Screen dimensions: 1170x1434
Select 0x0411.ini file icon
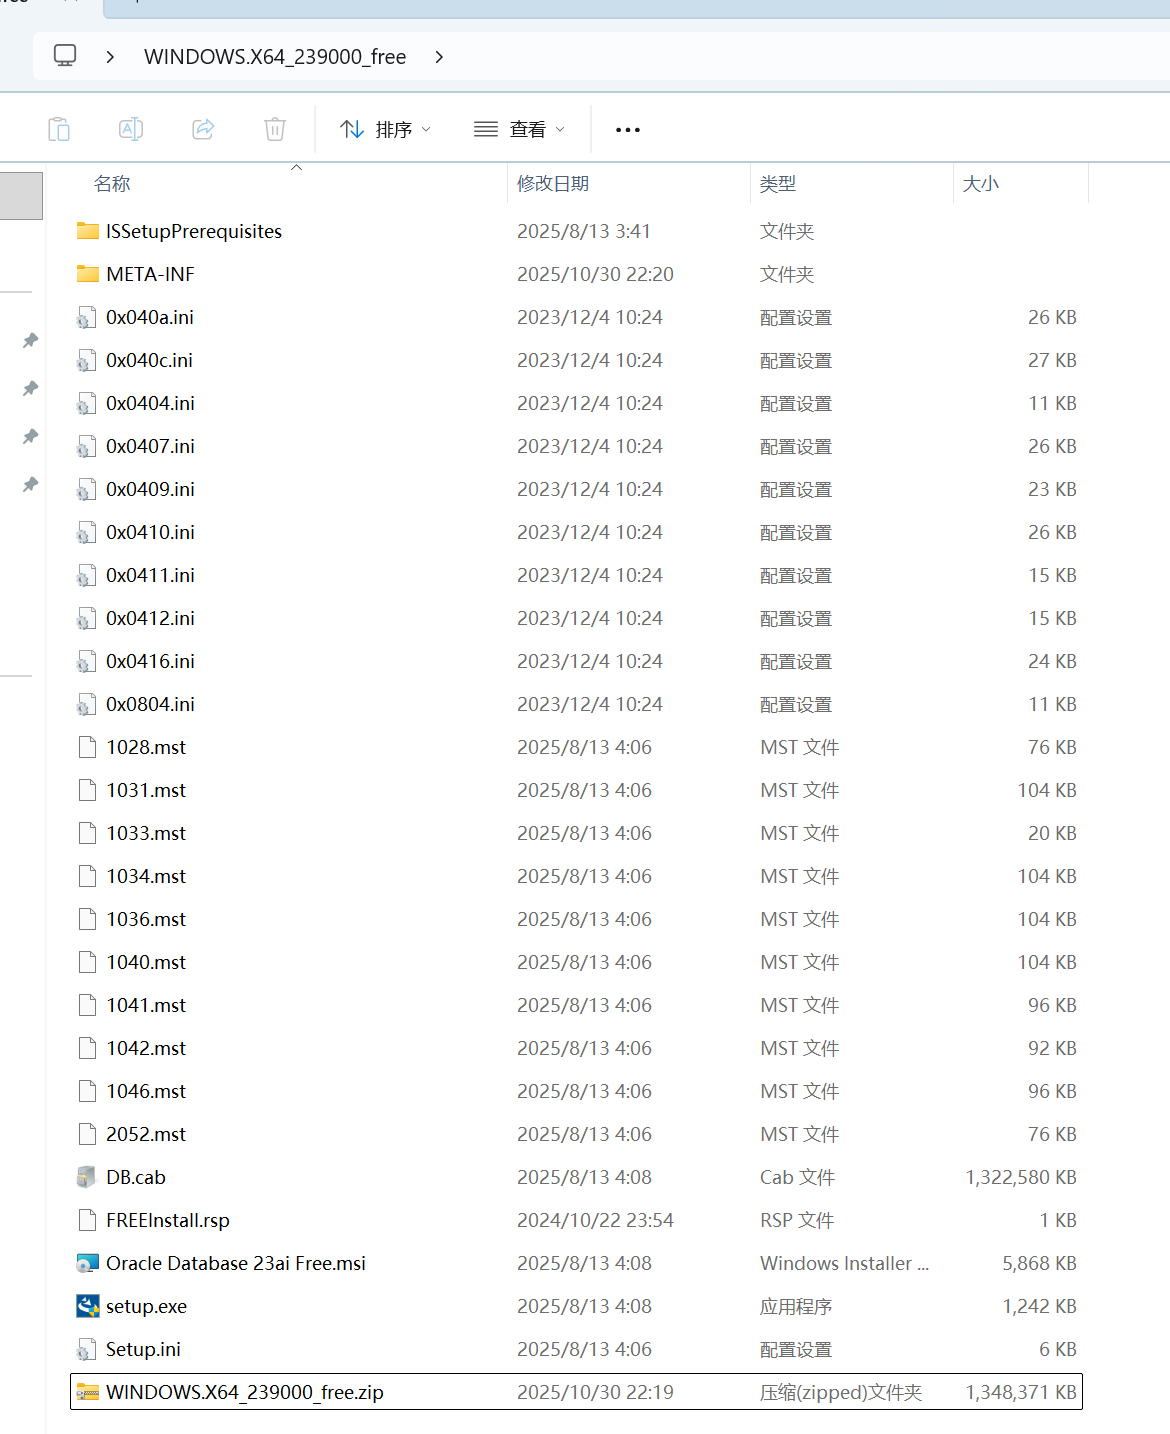click(x=87, y=576)
